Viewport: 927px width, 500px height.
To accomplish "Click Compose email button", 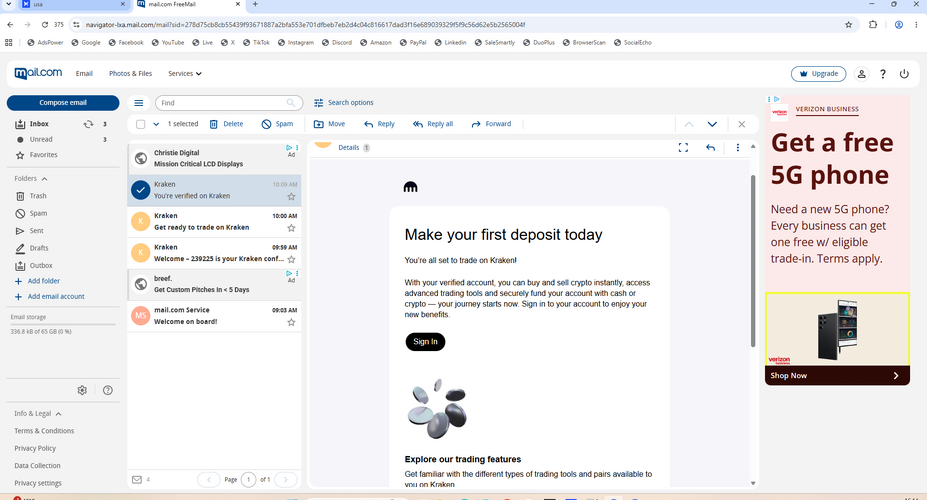I will point(63,103).
